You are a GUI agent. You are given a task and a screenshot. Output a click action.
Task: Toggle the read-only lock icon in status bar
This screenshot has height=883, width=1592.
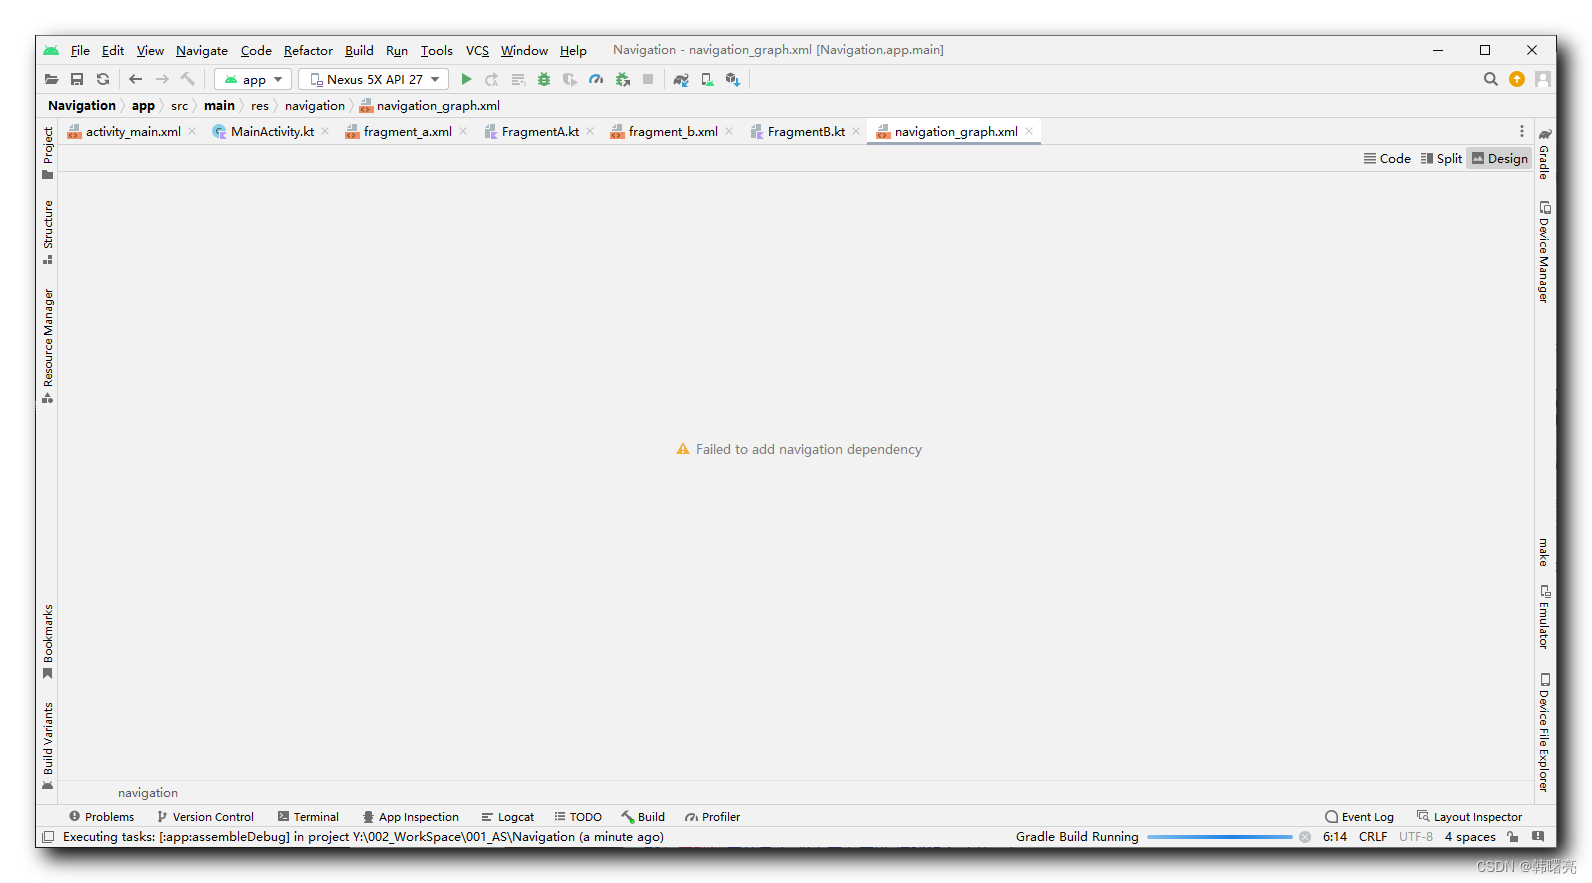[x=1512, y=837]
